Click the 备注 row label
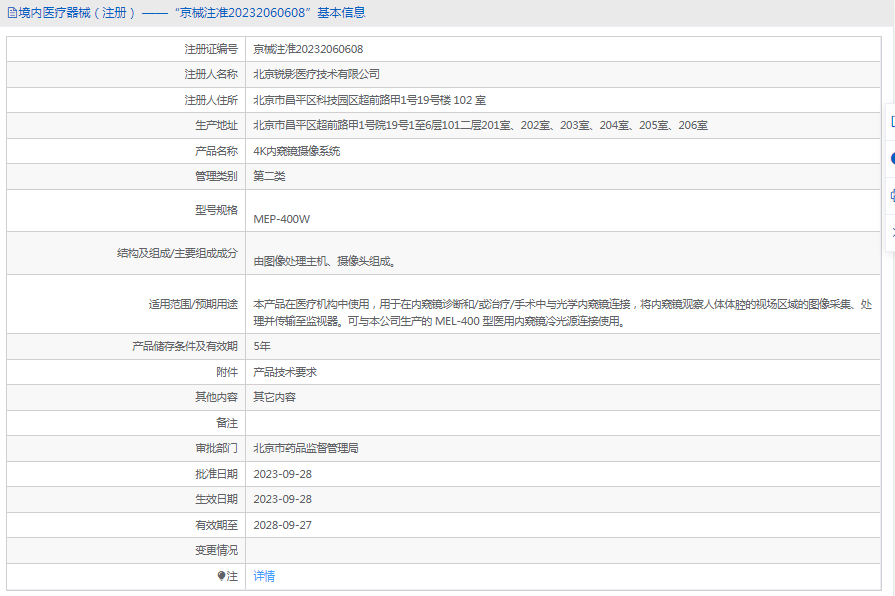 click(227, 422)
